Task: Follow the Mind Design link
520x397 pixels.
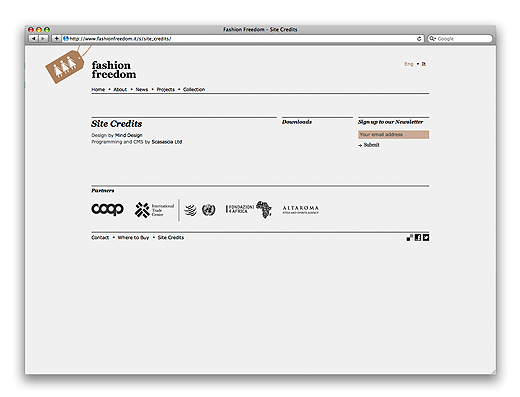Action: [129, 135]
